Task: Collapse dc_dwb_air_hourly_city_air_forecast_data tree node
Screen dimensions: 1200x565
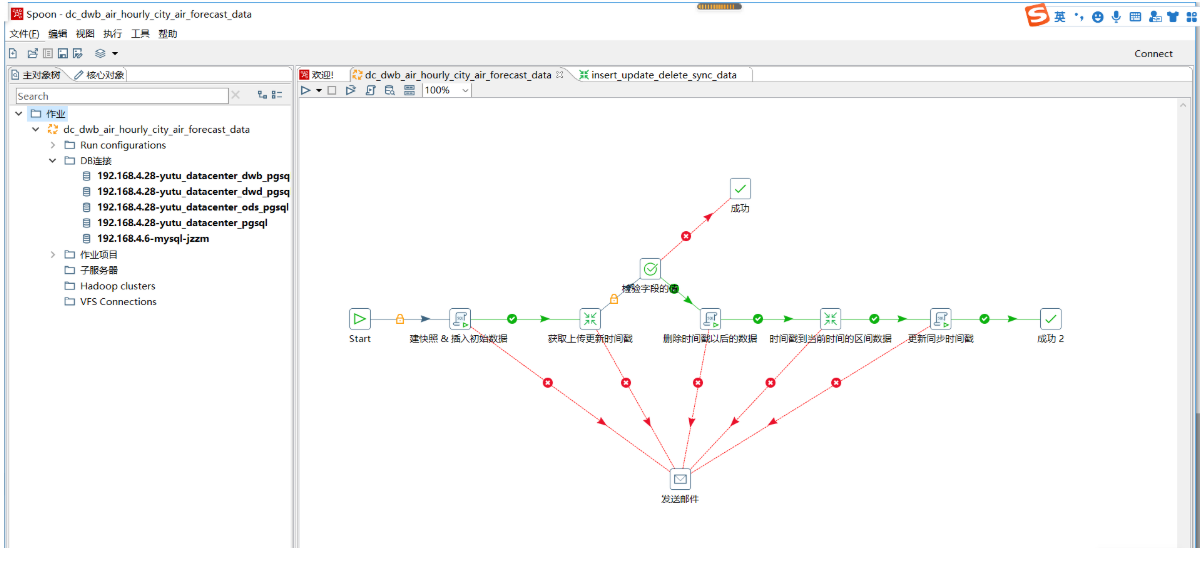Action: [36, 130]
